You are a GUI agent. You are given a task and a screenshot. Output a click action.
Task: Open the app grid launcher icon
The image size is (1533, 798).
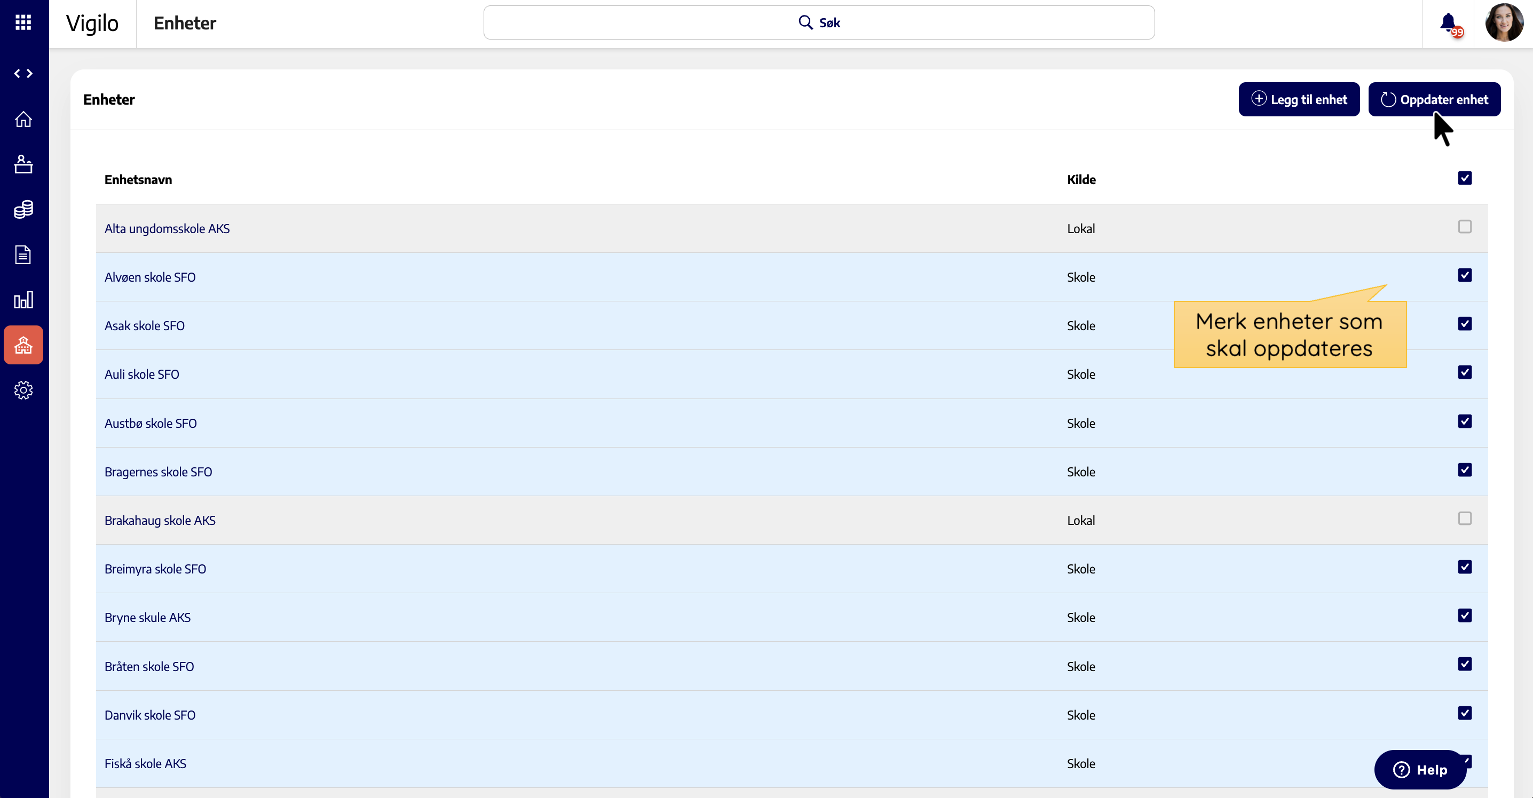23,22
